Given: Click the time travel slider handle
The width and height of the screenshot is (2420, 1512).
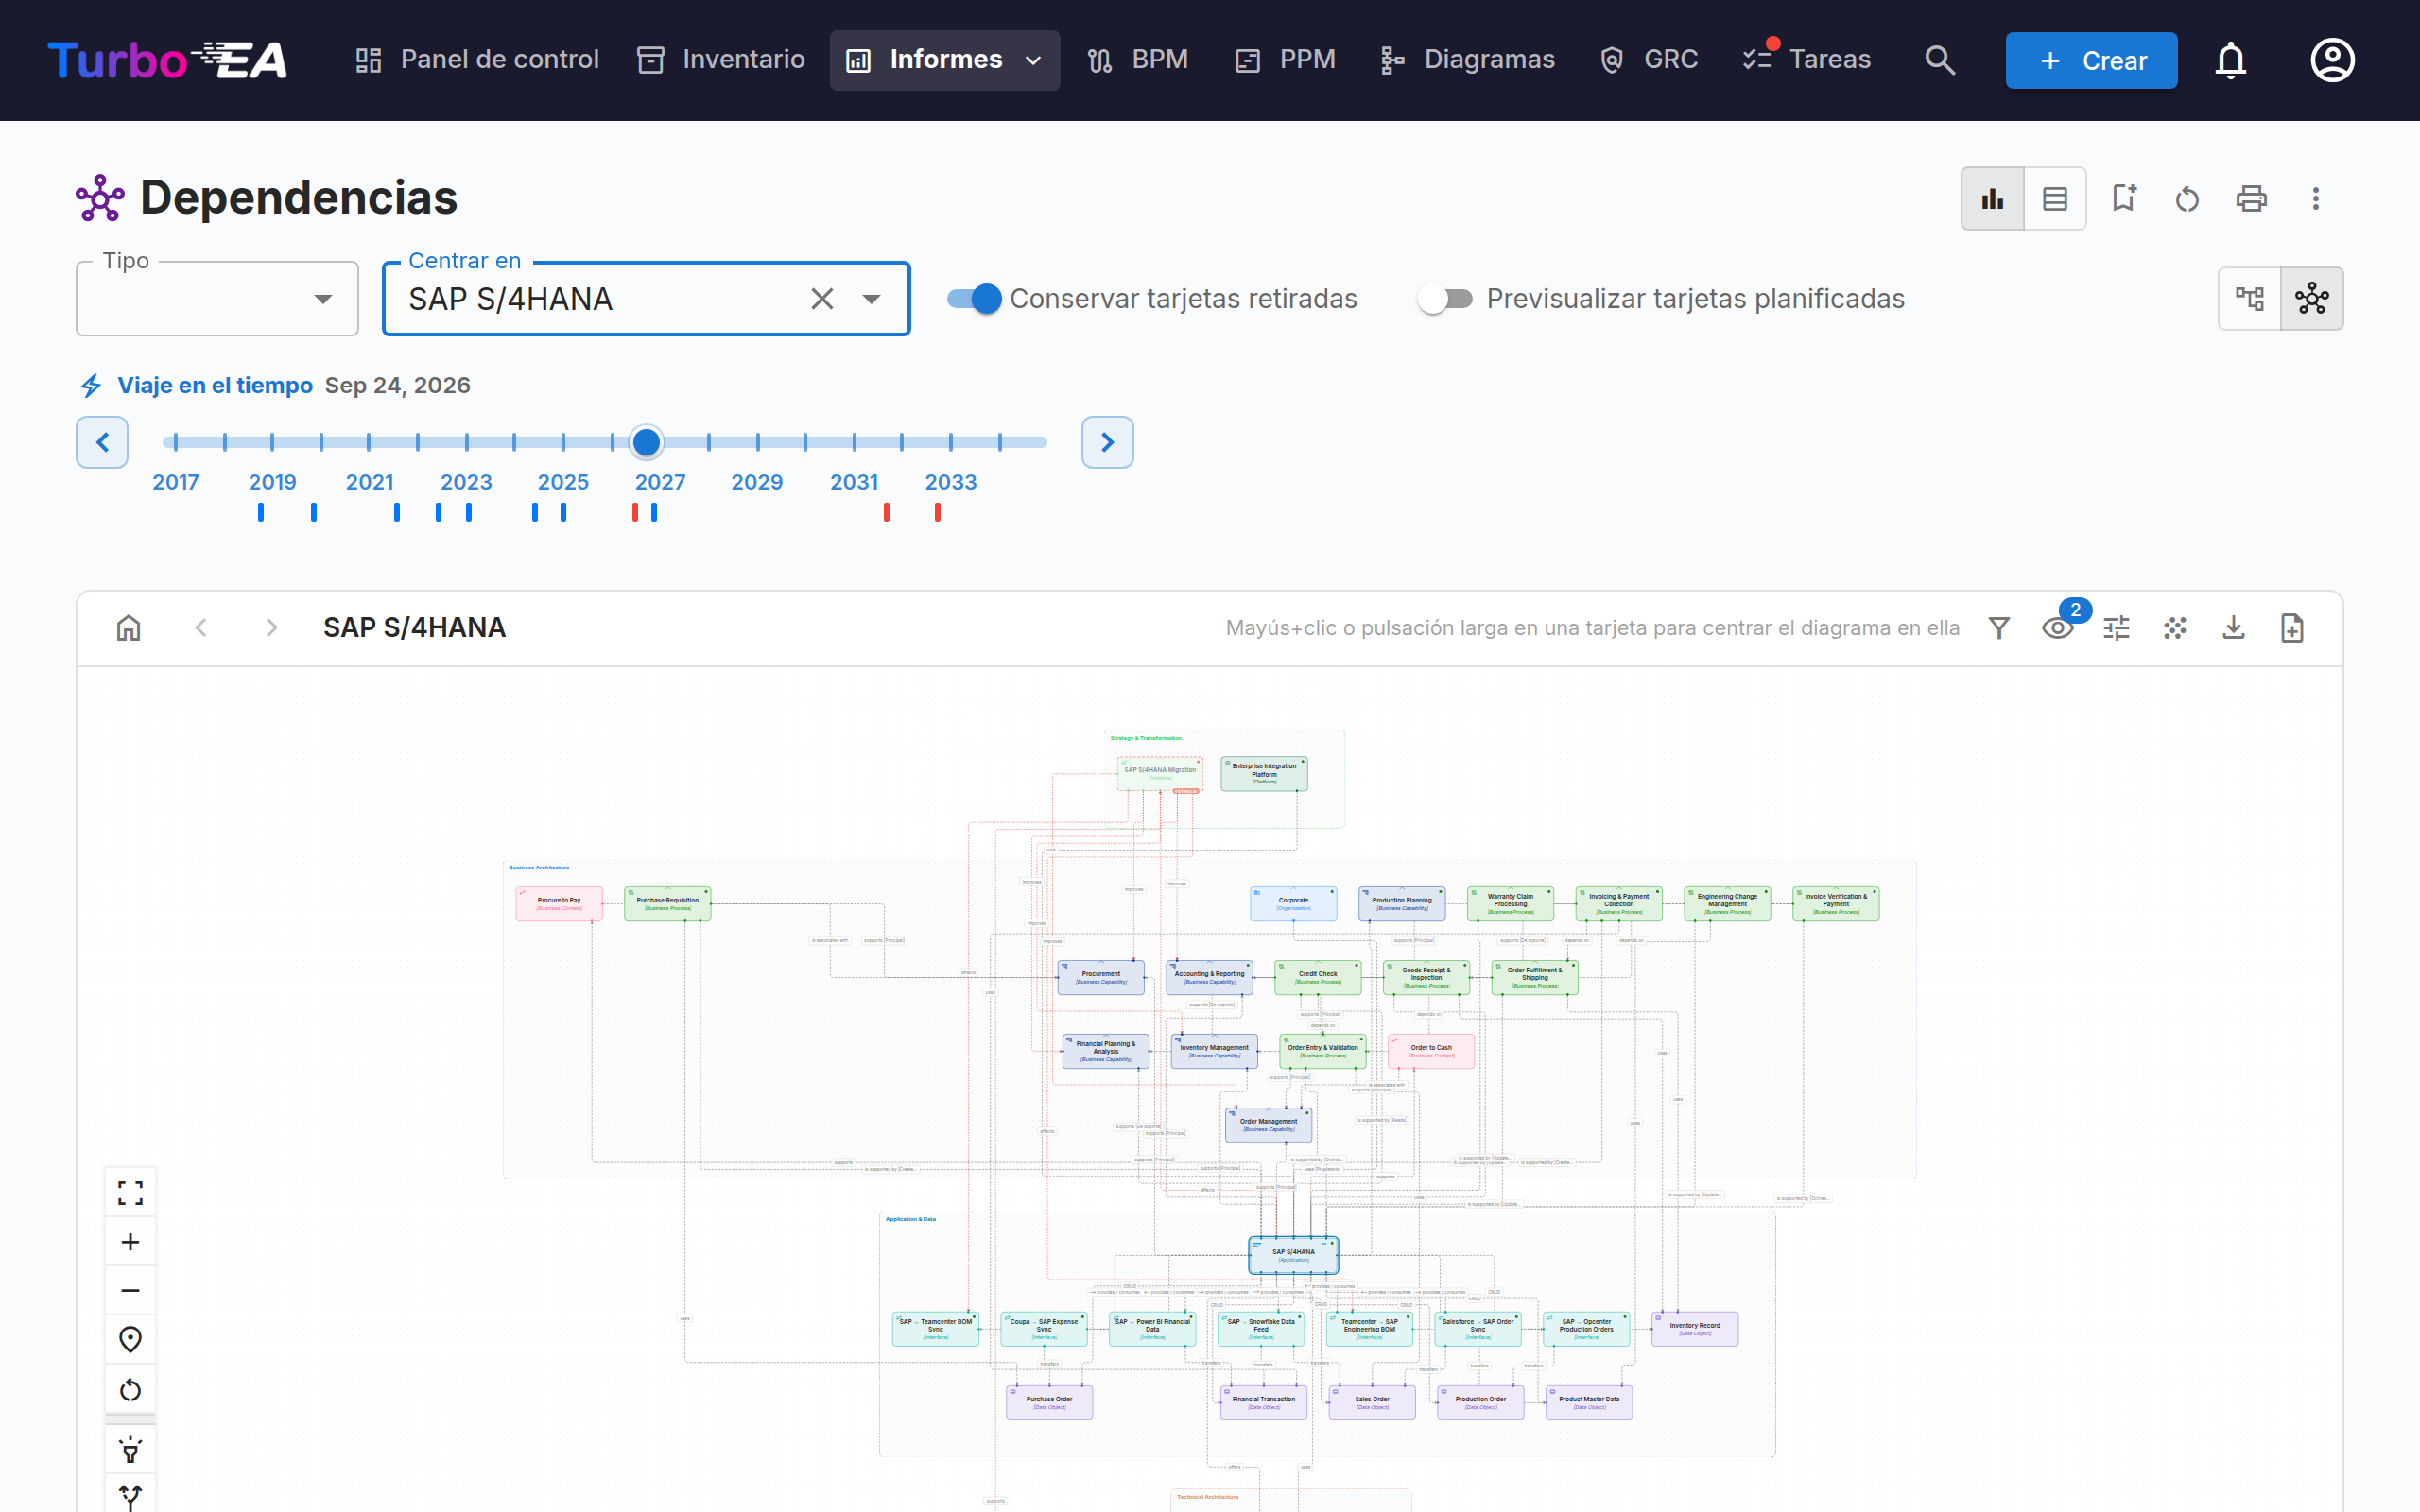Looking at the screenshot, I should point(647,442).
